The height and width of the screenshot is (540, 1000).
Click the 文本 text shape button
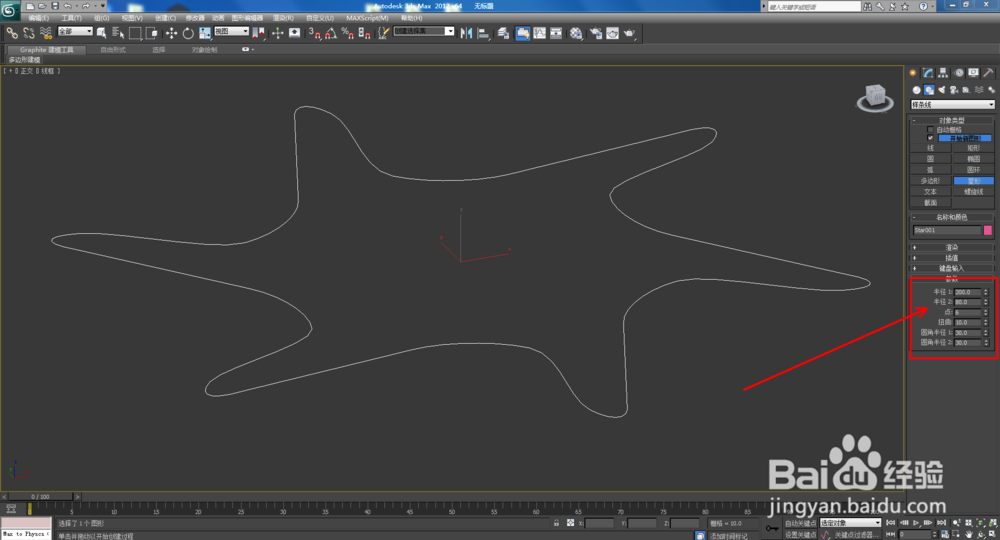point(930,192)
